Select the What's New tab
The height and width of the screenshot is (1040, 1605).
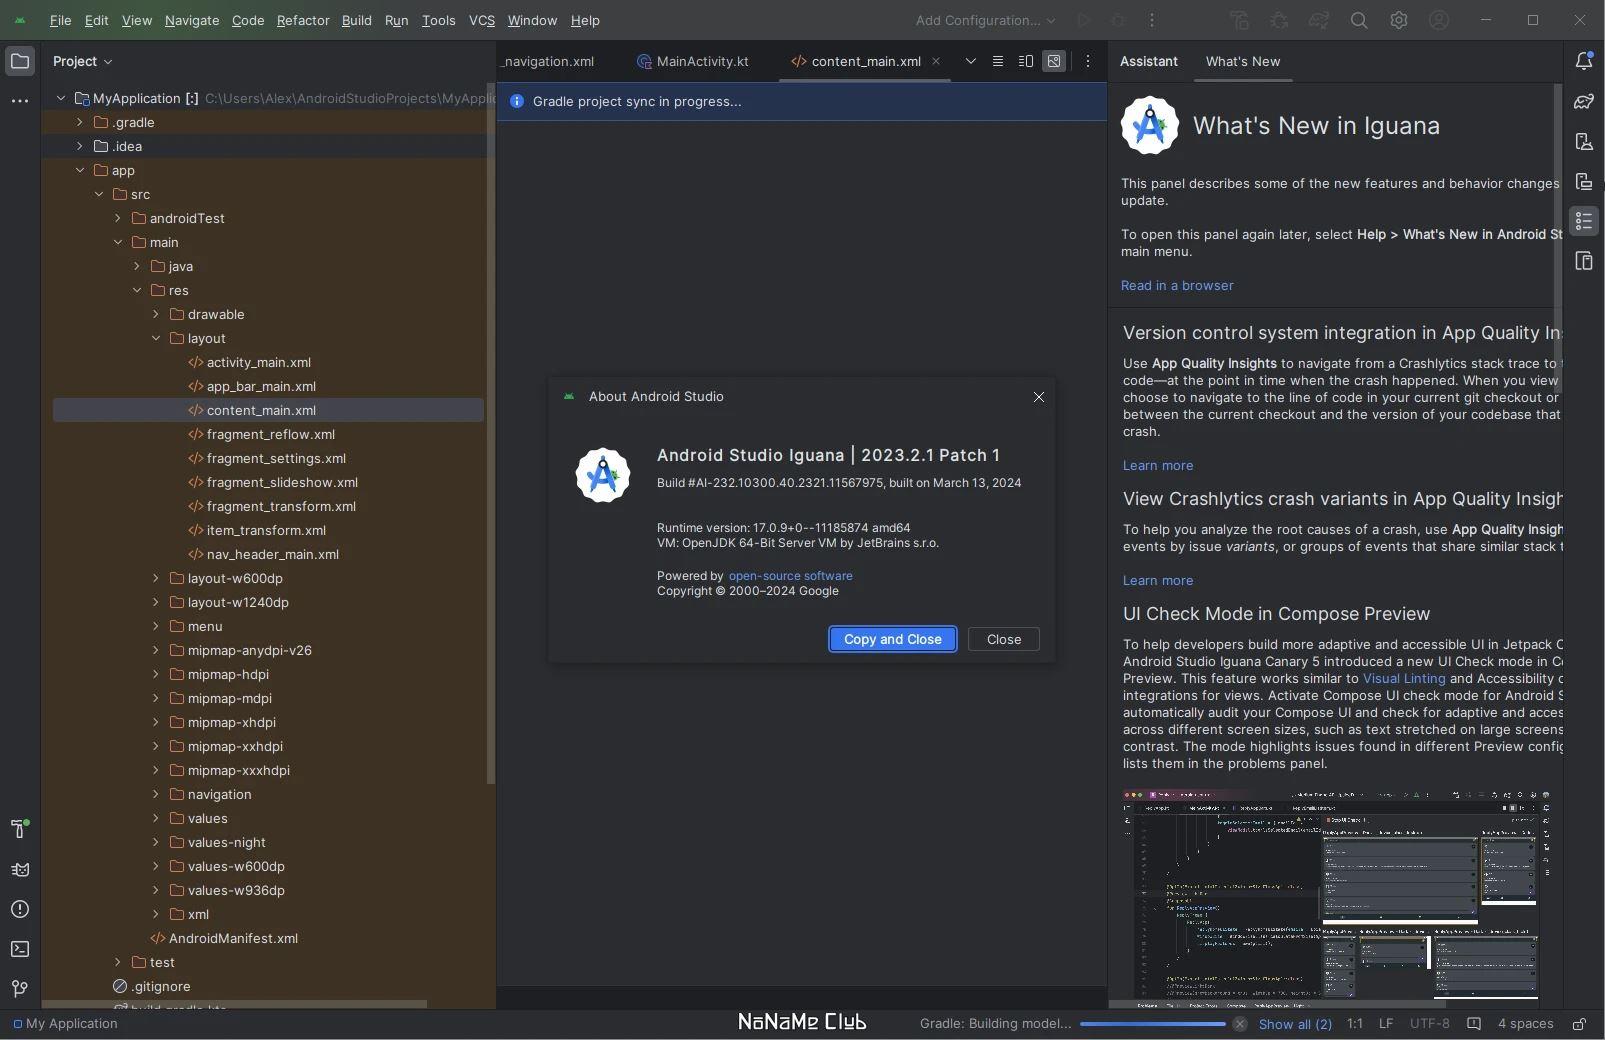pyautogui.click(x=1243, y=61)
